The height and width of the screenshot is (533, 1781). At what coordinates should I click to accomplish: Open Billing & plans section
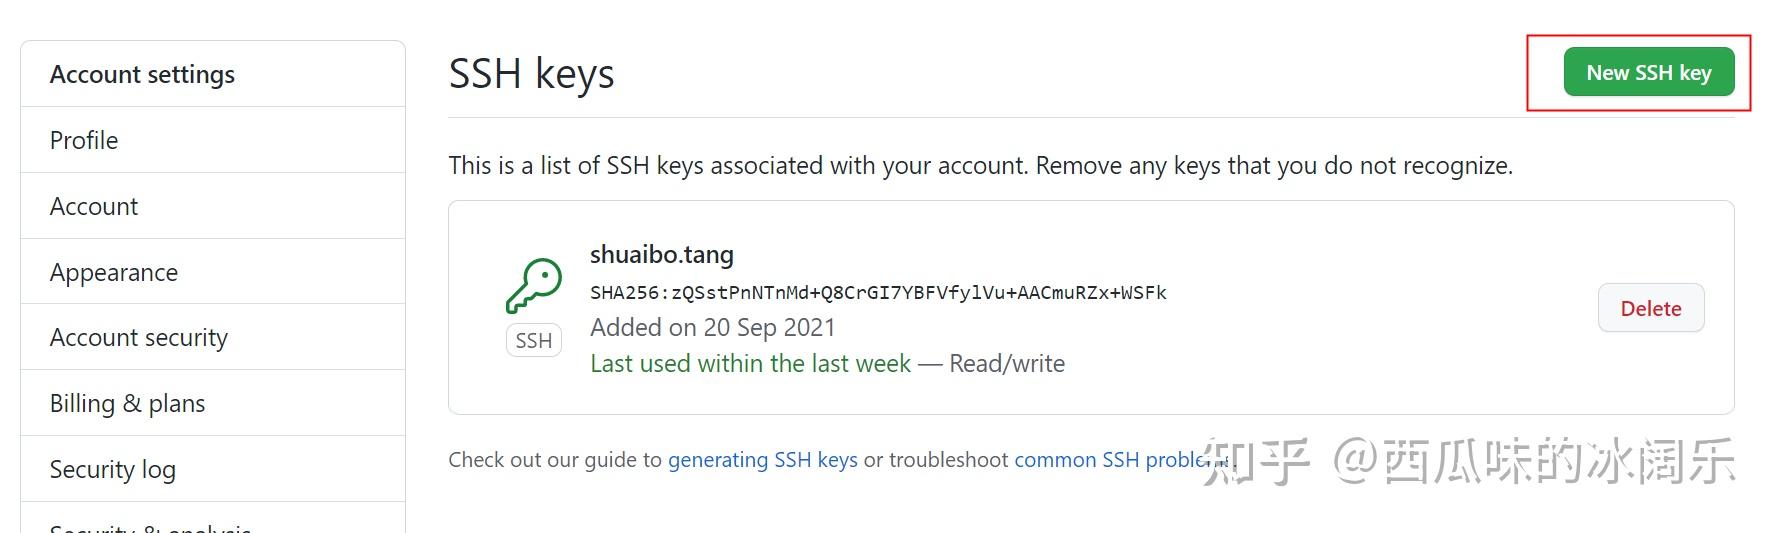coord(127,403)
